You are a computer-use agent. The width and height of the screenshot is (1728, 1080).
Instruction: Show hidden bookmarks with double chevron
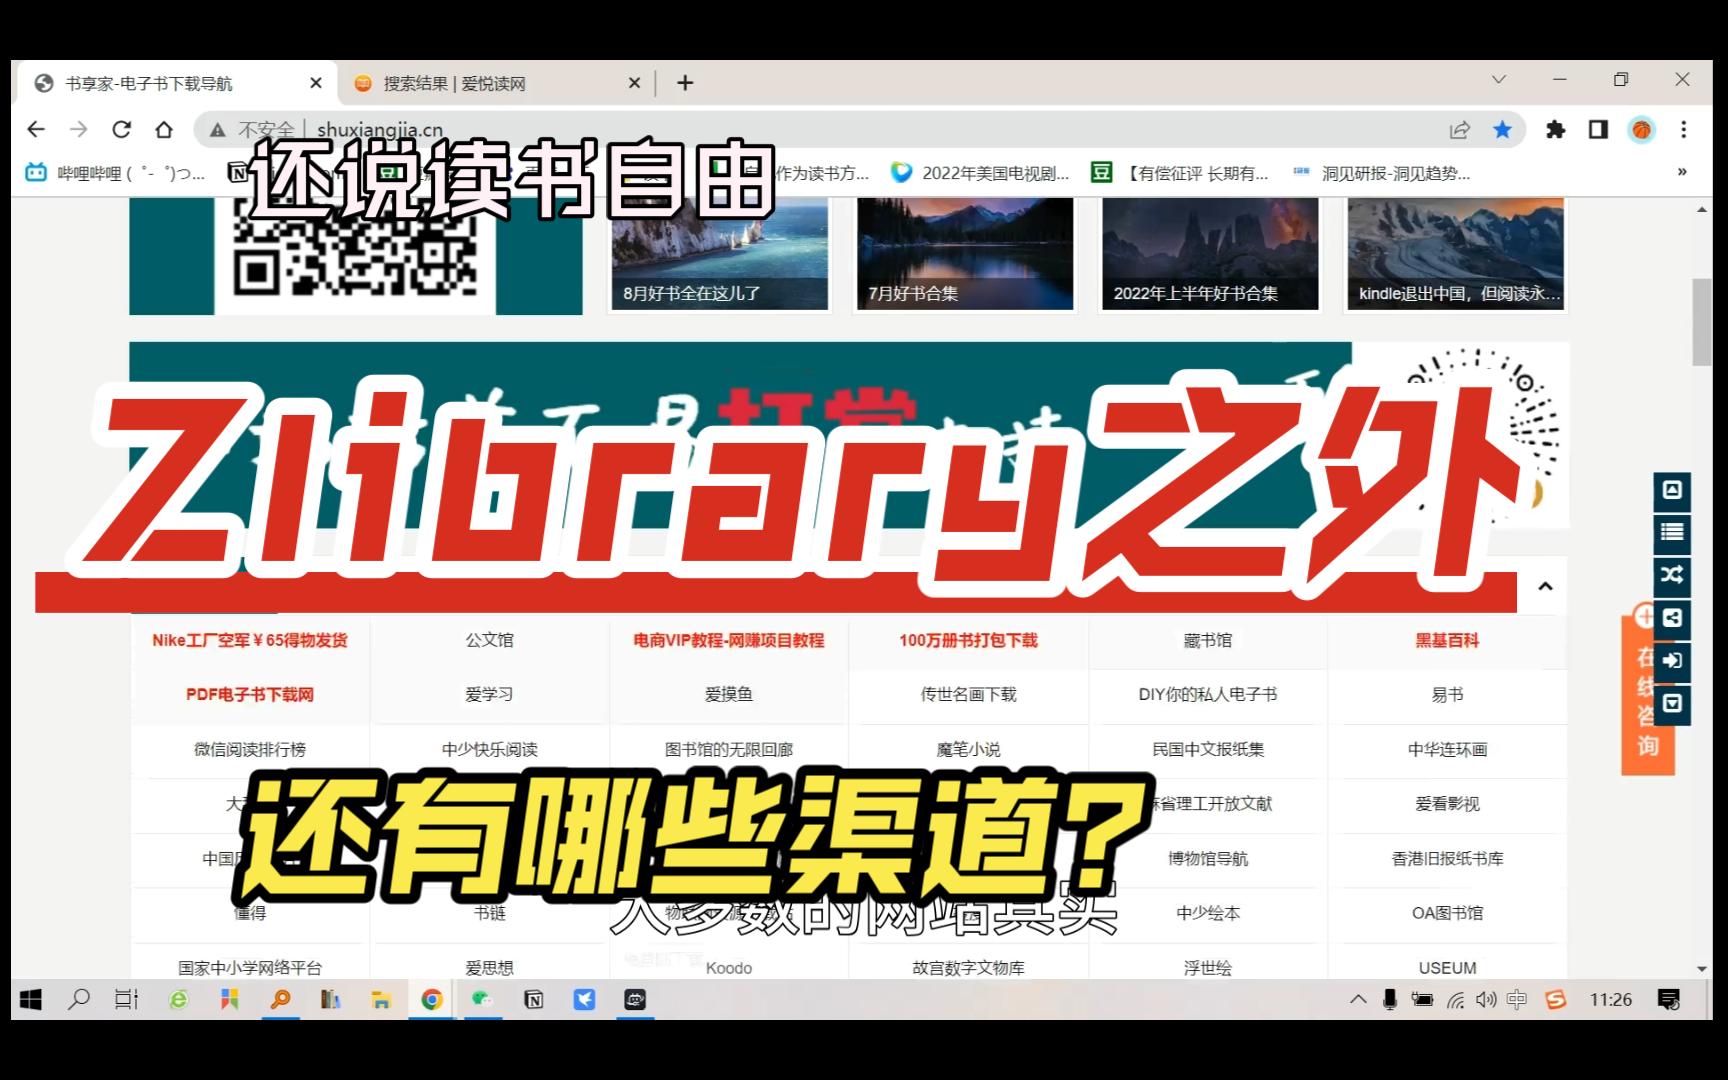(1682, 172)
